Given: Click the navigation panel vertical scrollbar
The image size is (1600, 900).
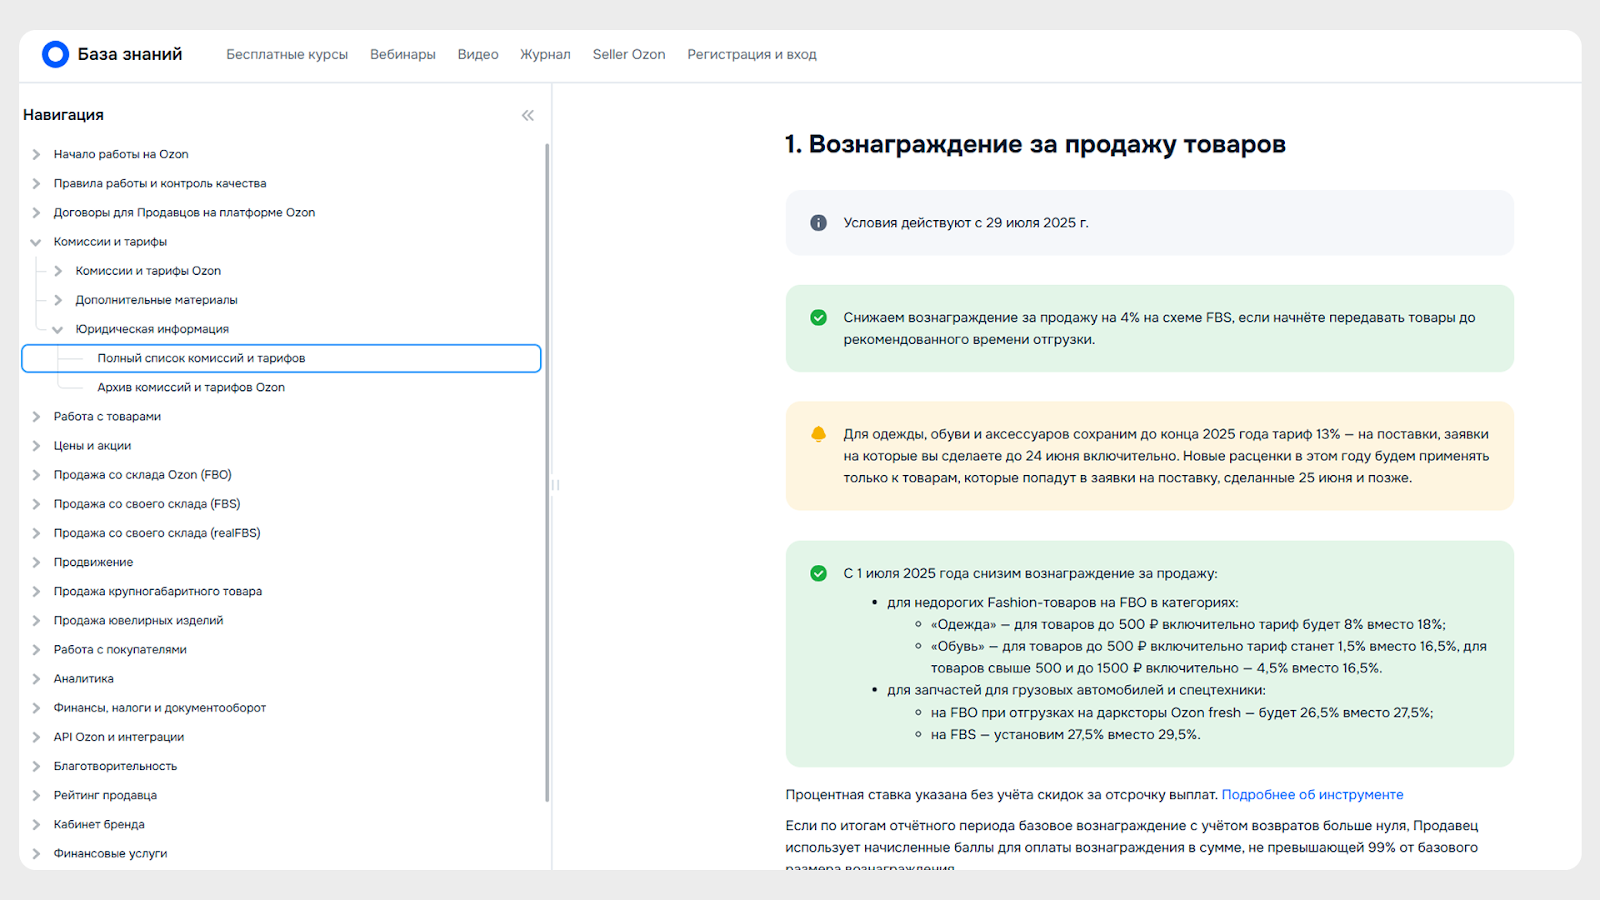Looking at the screenshot, I should tap(547, 472).
